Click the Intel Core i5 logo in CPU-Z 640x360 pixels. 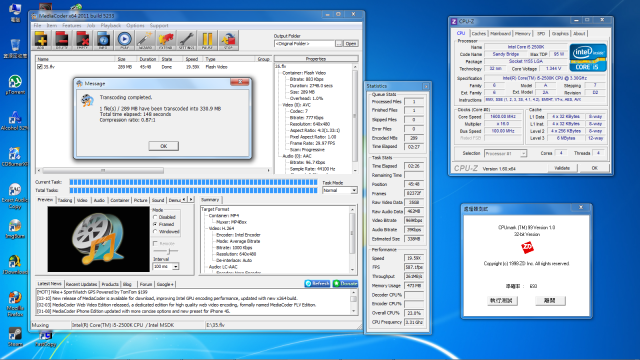coord(588,58)
